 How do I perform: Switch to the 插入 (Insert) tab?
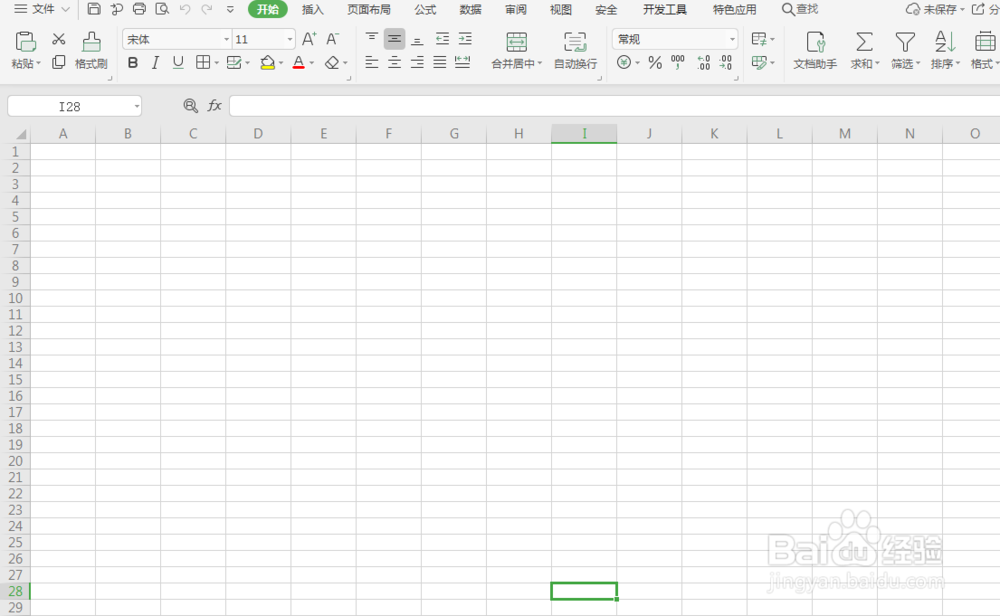(312, 10)
